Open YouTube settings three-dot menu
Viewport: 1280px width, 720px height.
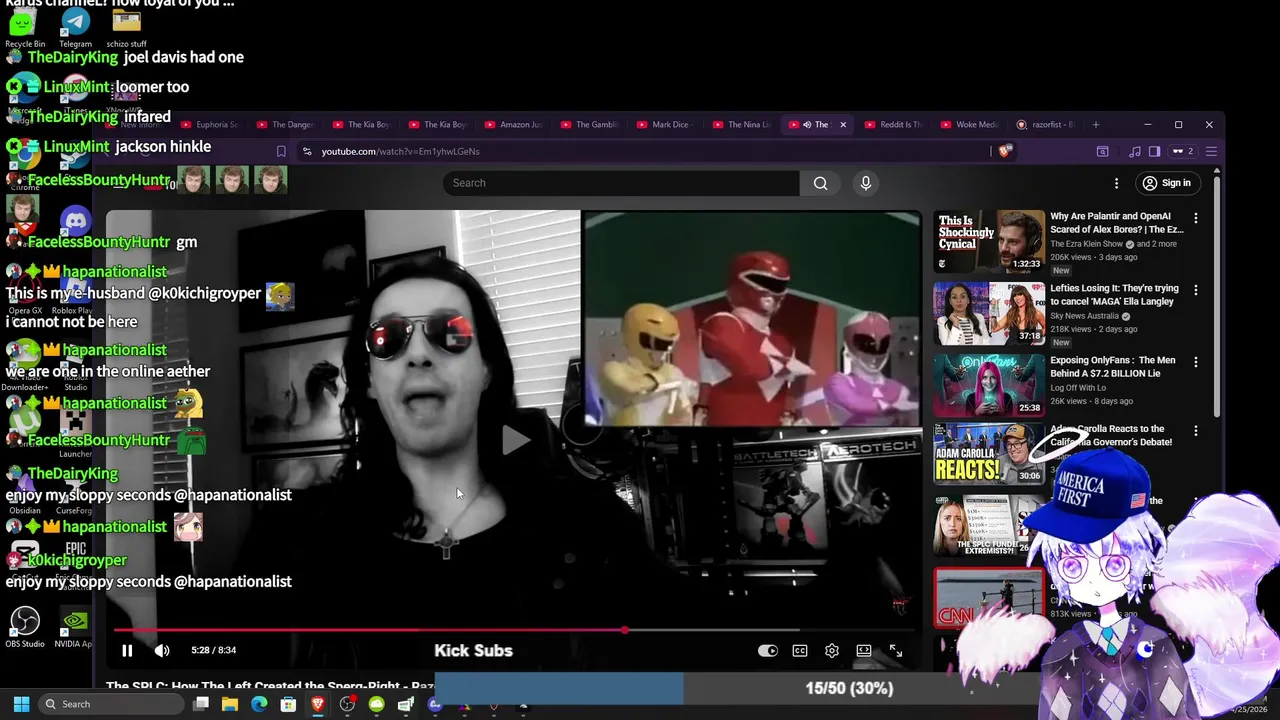(1116, 183)
